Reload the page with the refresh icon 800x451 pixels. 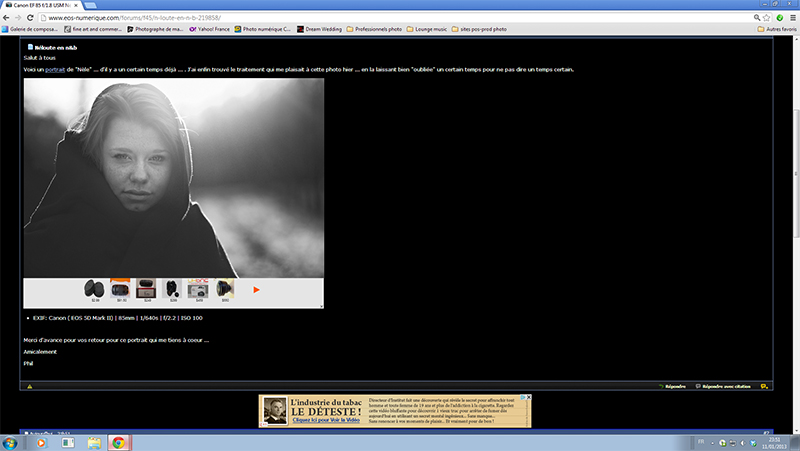tap(33, 18)
